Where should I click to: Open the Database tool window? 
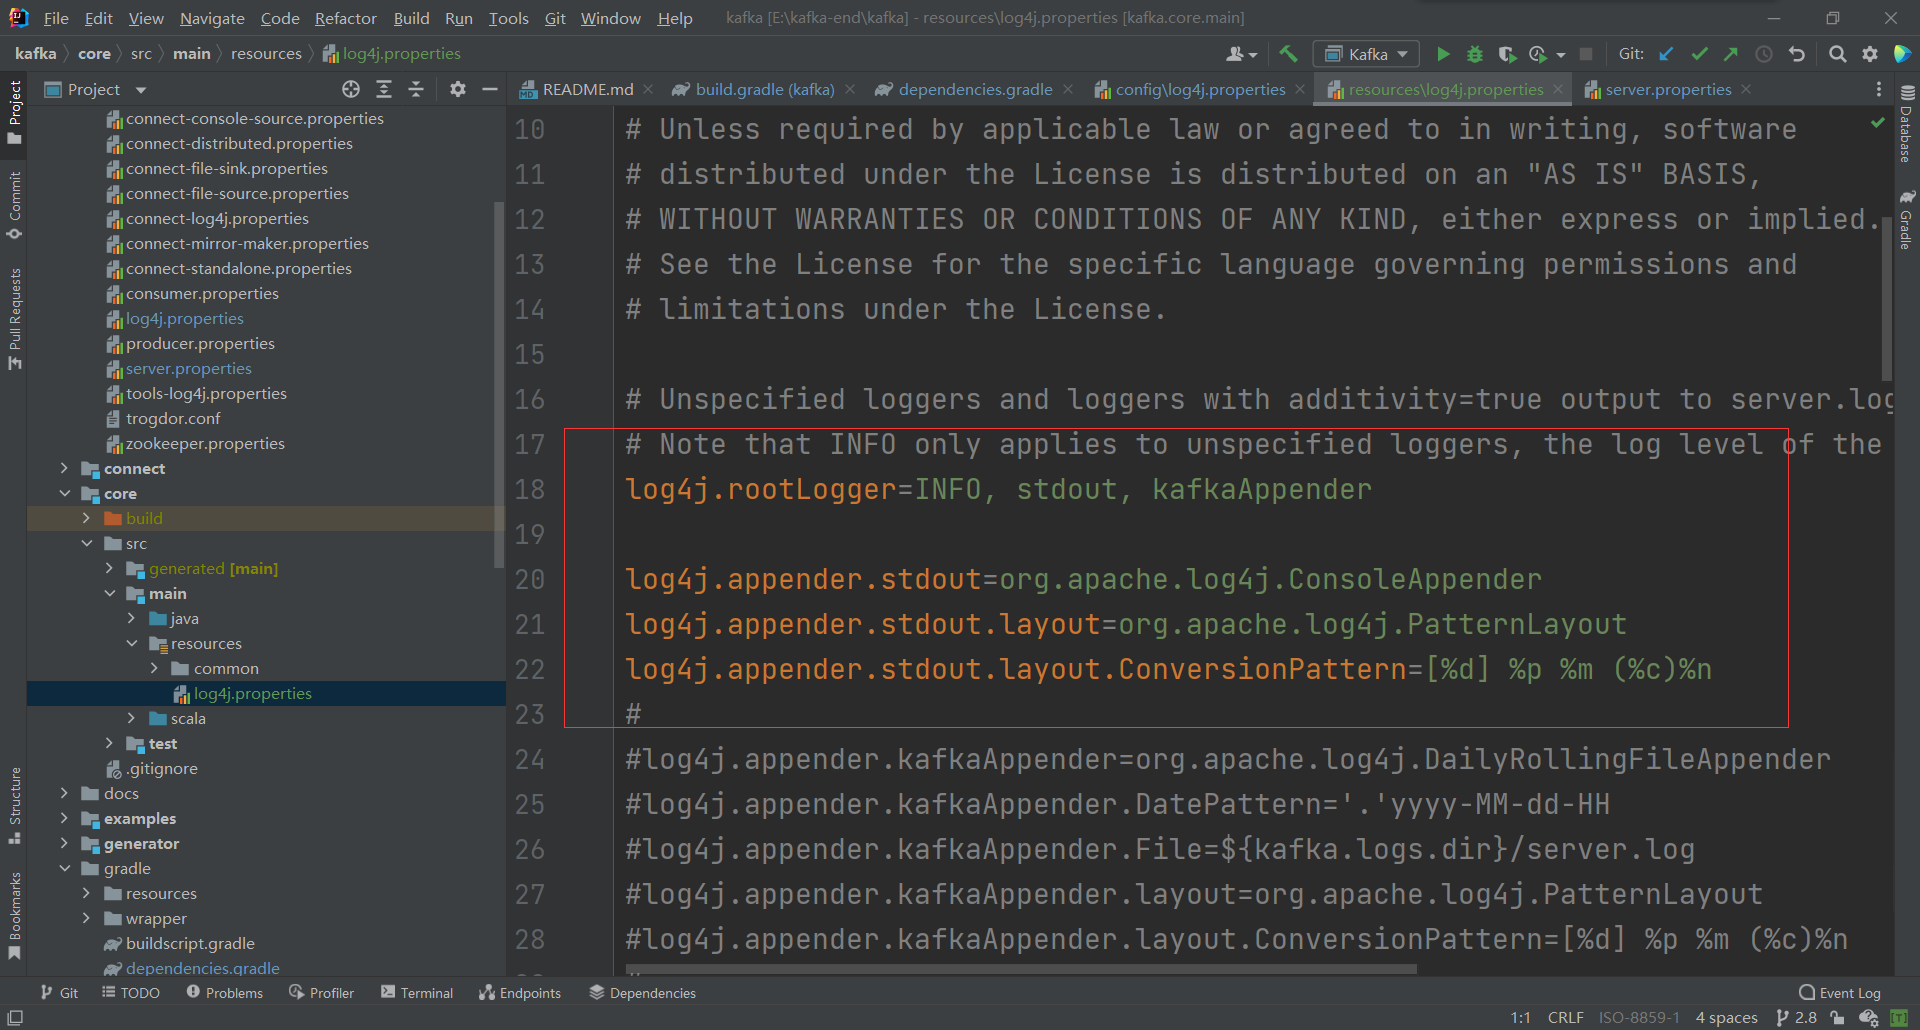click(x=1906, y=123)
